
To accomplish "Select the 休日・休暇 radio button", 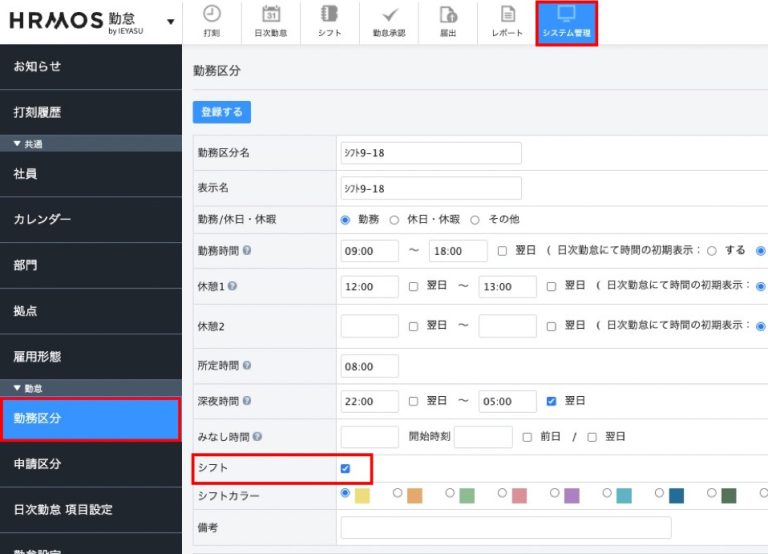I will tap(394, 219).
